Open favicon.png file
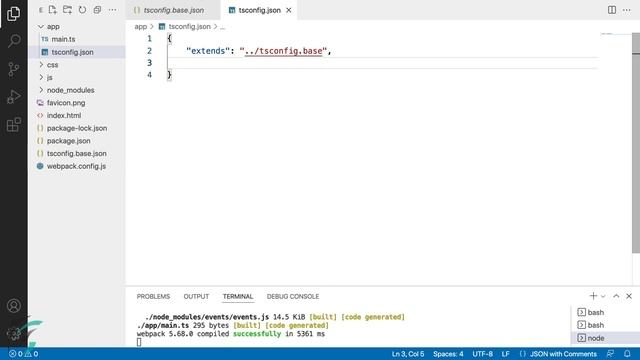Screen dimensions: 640x360 (77, 102)
